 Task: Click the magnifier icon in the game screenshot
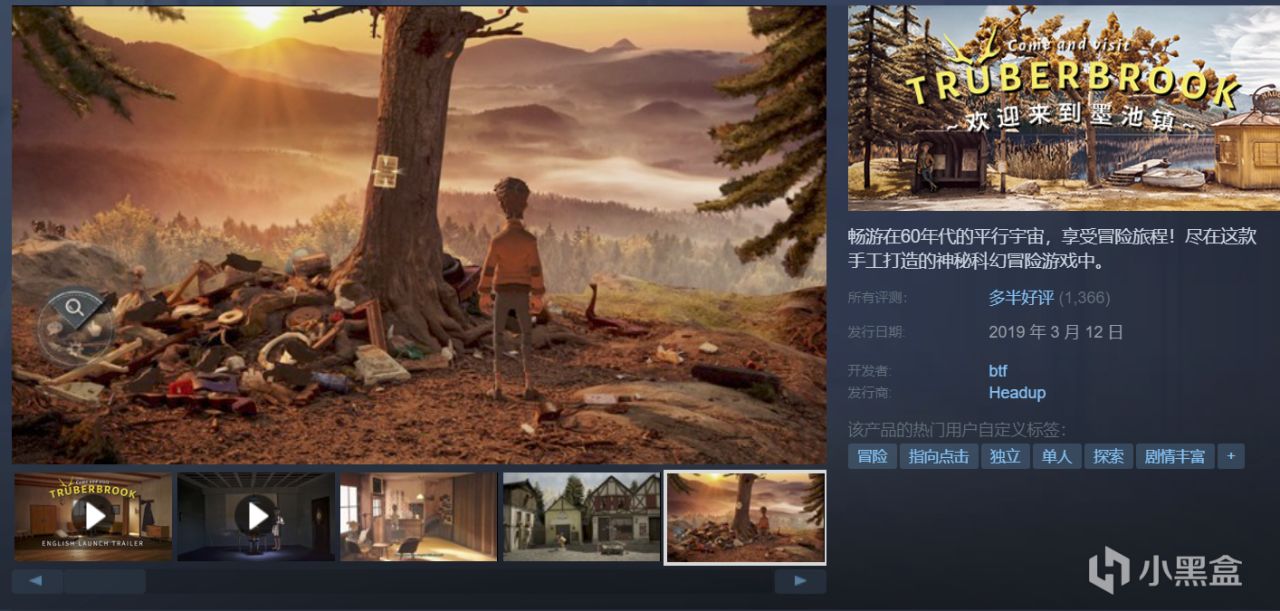74,307
